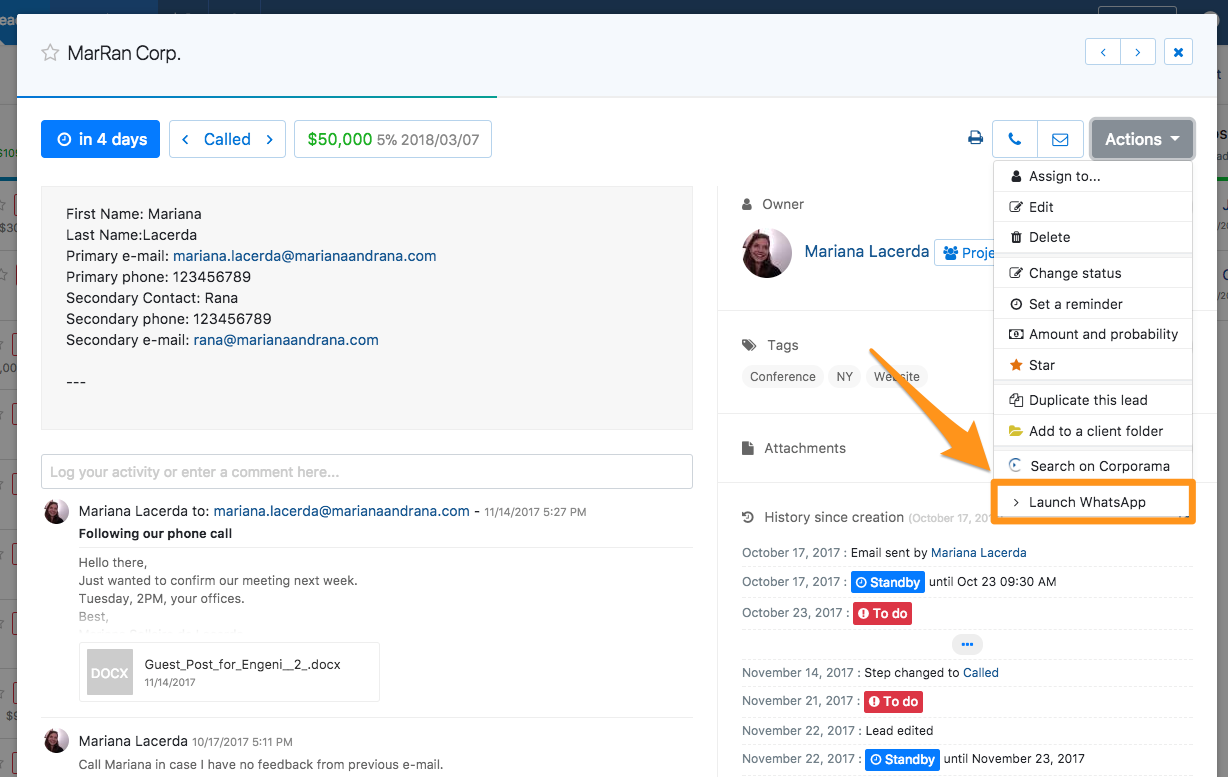Image resolution: width=1228 pixels, height=777 pixels.
Task: Click the print icon
Action: [975, 139]
